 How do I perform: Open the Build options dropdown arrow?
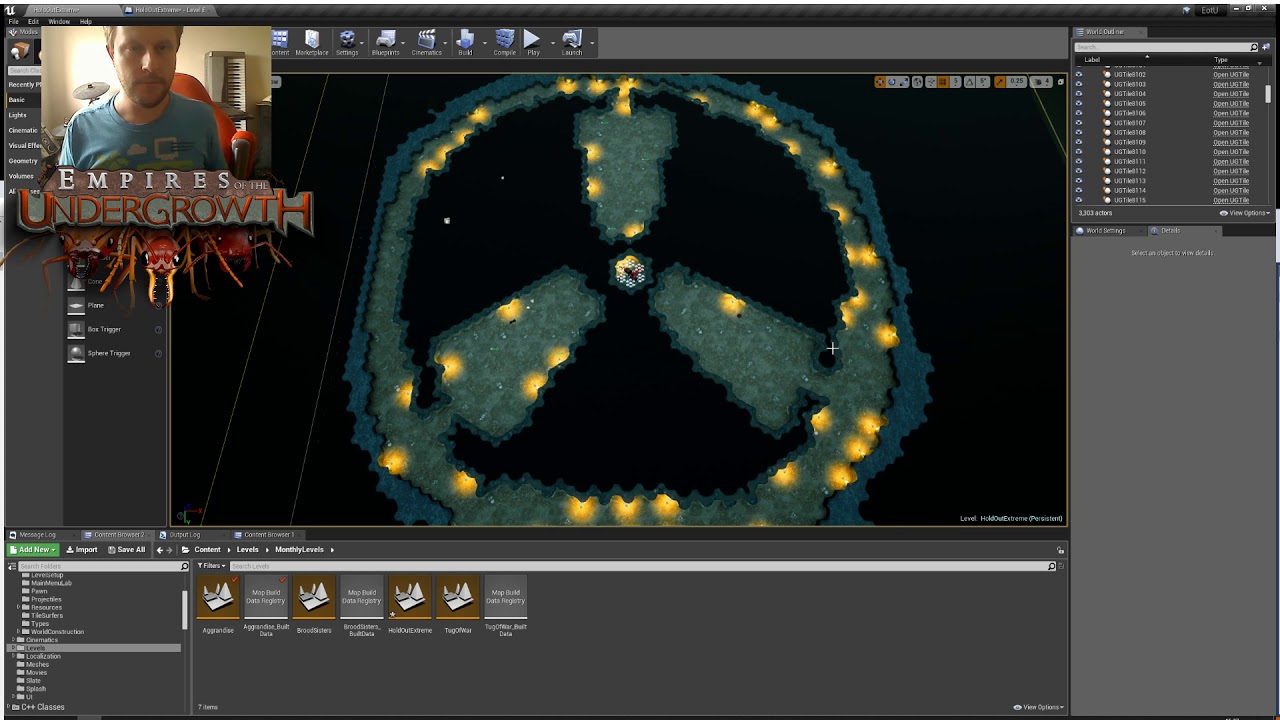(485, 42)
